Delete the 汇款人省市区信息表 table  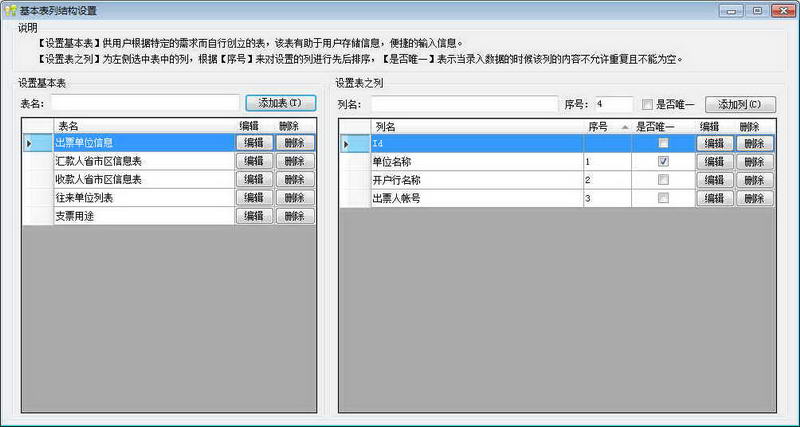coord(294,161)
